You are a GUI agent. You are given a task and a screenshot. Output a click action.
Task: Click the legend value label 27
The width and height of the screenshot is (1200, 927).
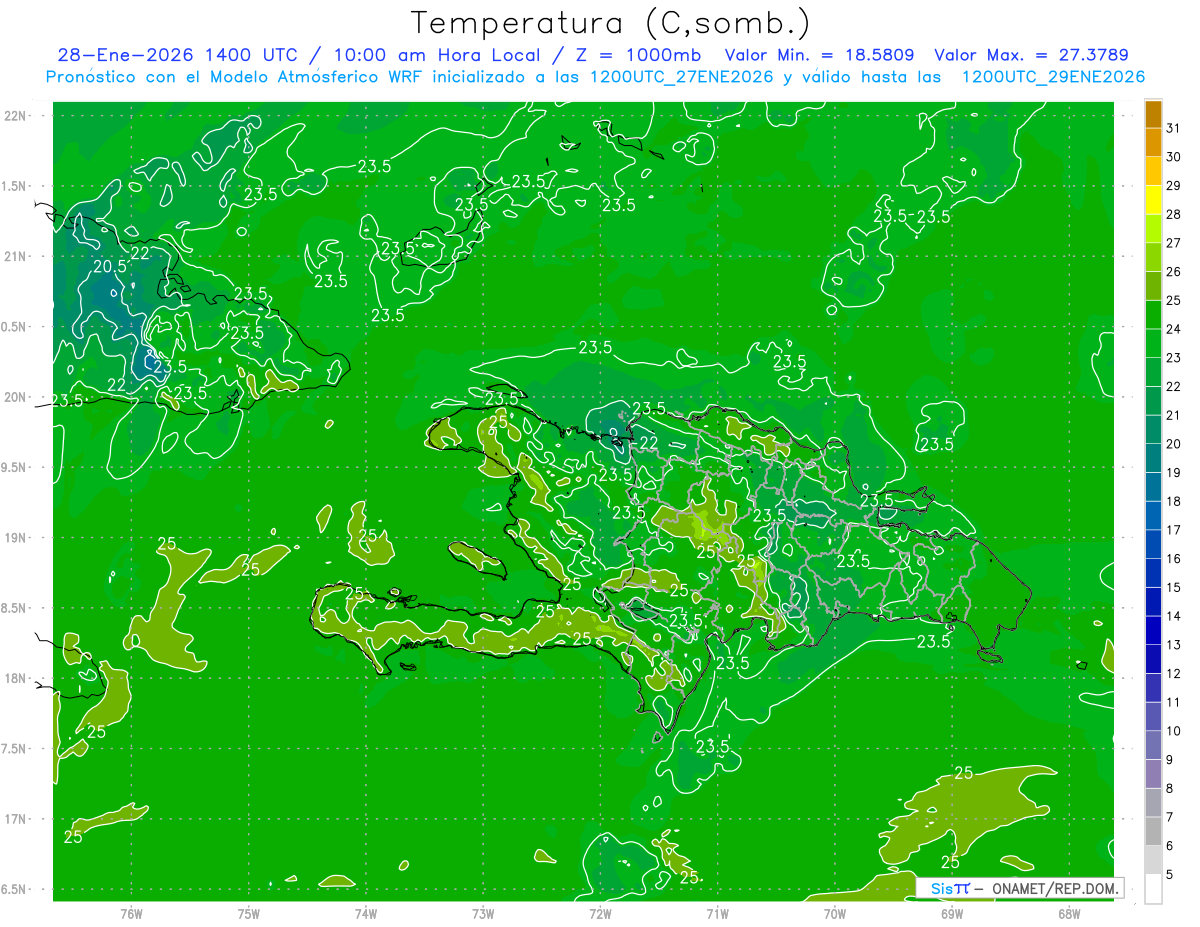click(1174, 243)
